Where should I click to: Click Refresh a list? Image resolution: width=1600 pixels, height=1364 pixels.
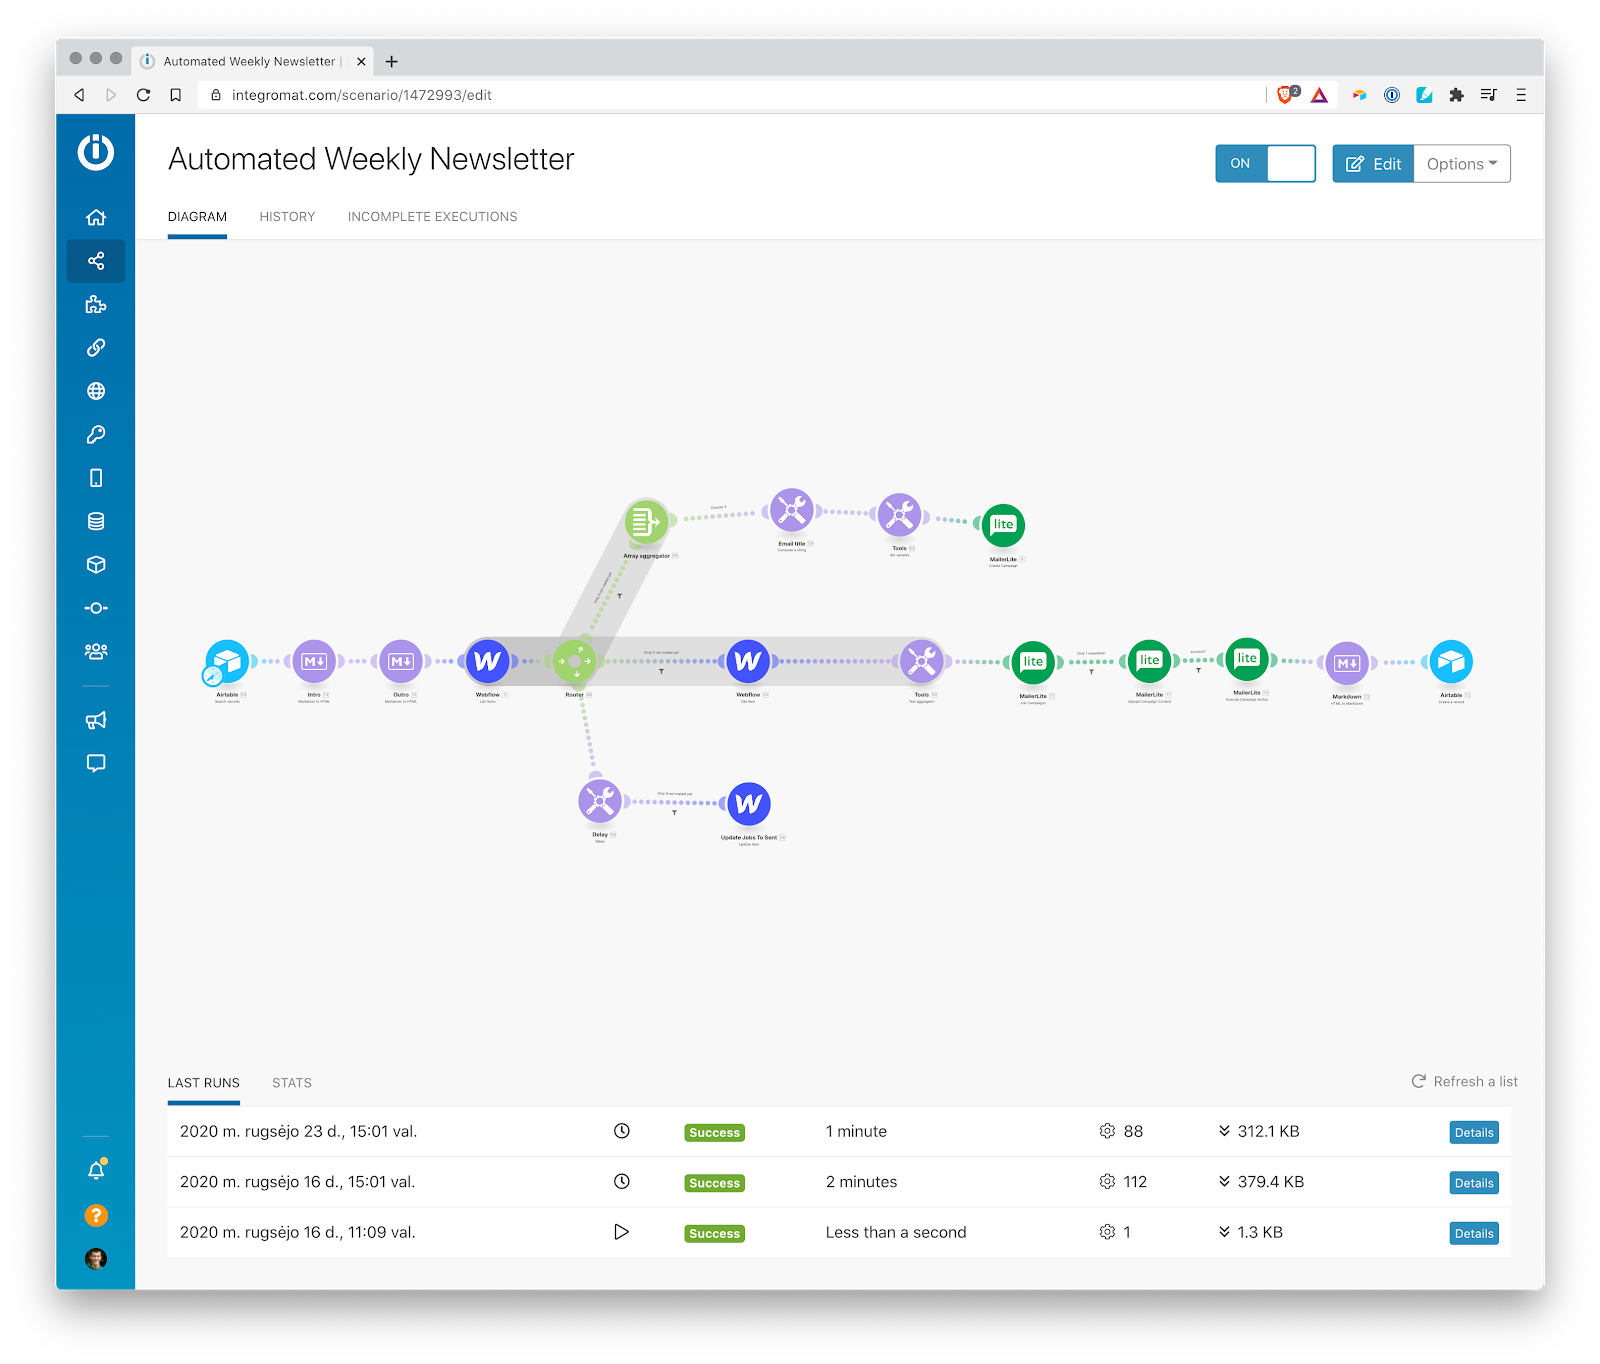point(1464,1082)
